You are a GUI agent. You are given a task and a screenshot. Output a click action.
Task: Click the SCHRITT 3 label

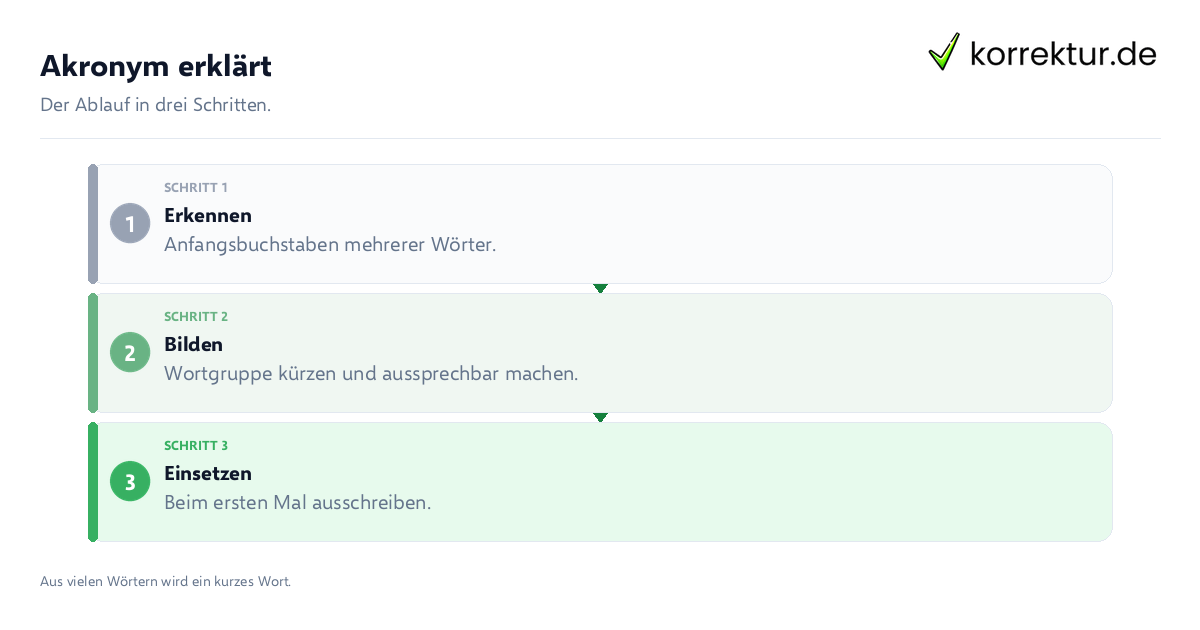point(196,445)
